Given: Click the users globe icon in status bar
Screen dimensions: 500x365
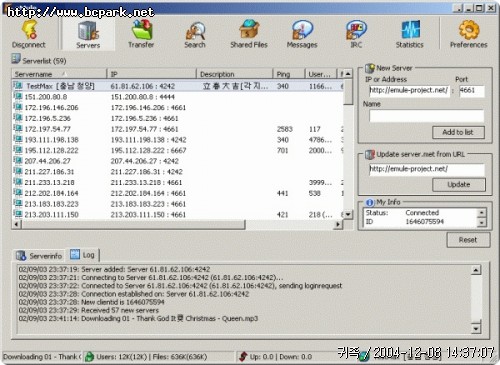Looking at the screenshot, I should [89, 357].
